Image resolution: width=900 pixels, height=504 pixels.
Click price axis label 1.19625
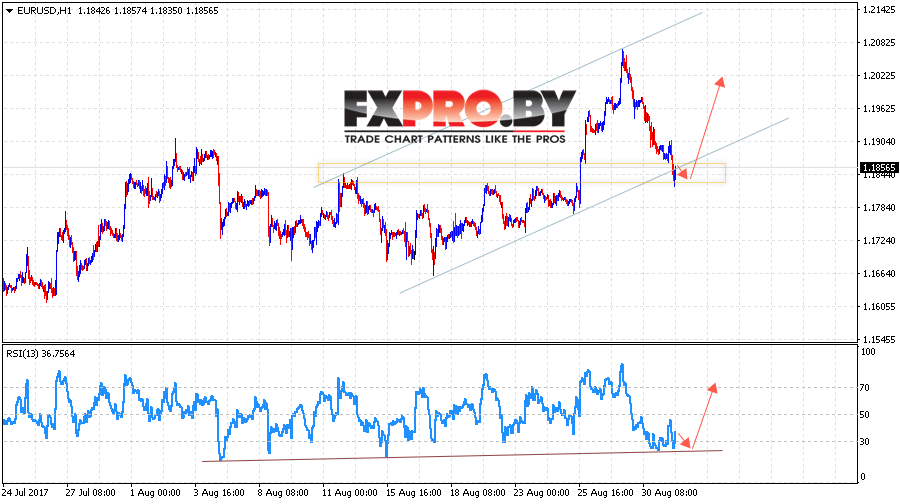point(879,108)
